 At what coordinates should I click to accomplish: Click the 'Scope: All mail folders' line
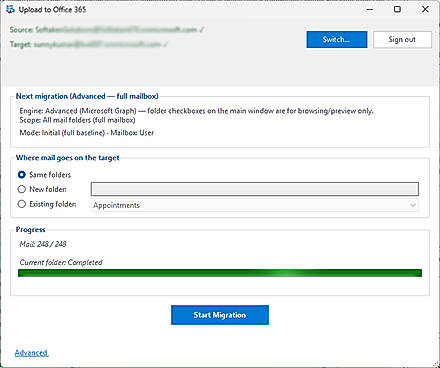point(77,120)
